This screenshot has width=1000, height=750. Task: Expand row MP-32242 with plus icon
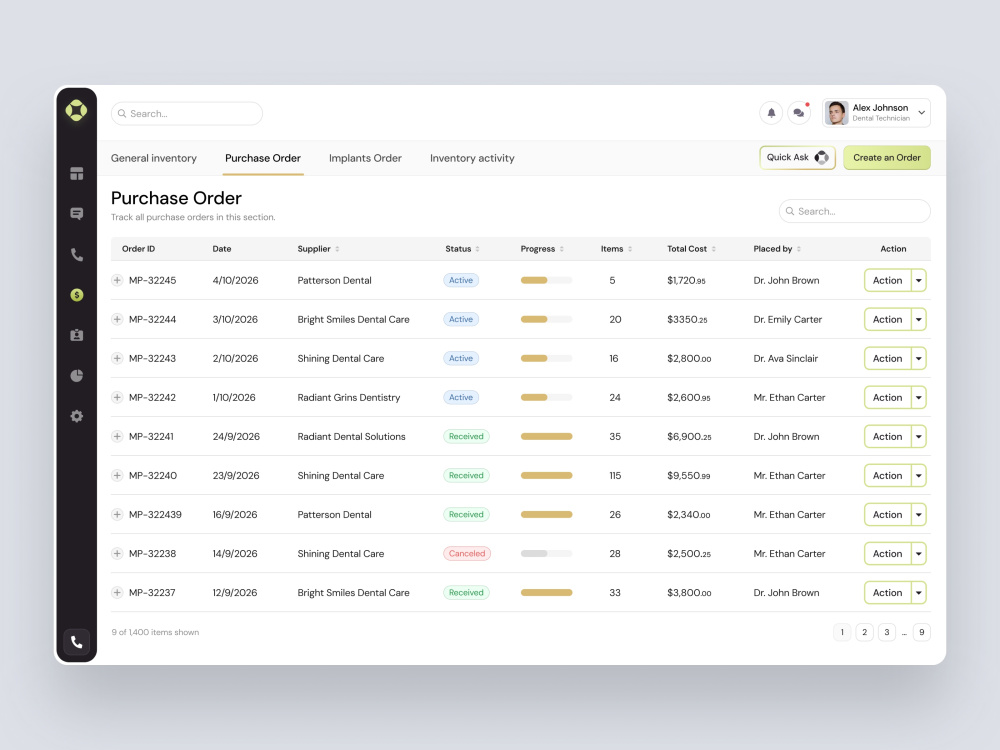tap(117, 397)
